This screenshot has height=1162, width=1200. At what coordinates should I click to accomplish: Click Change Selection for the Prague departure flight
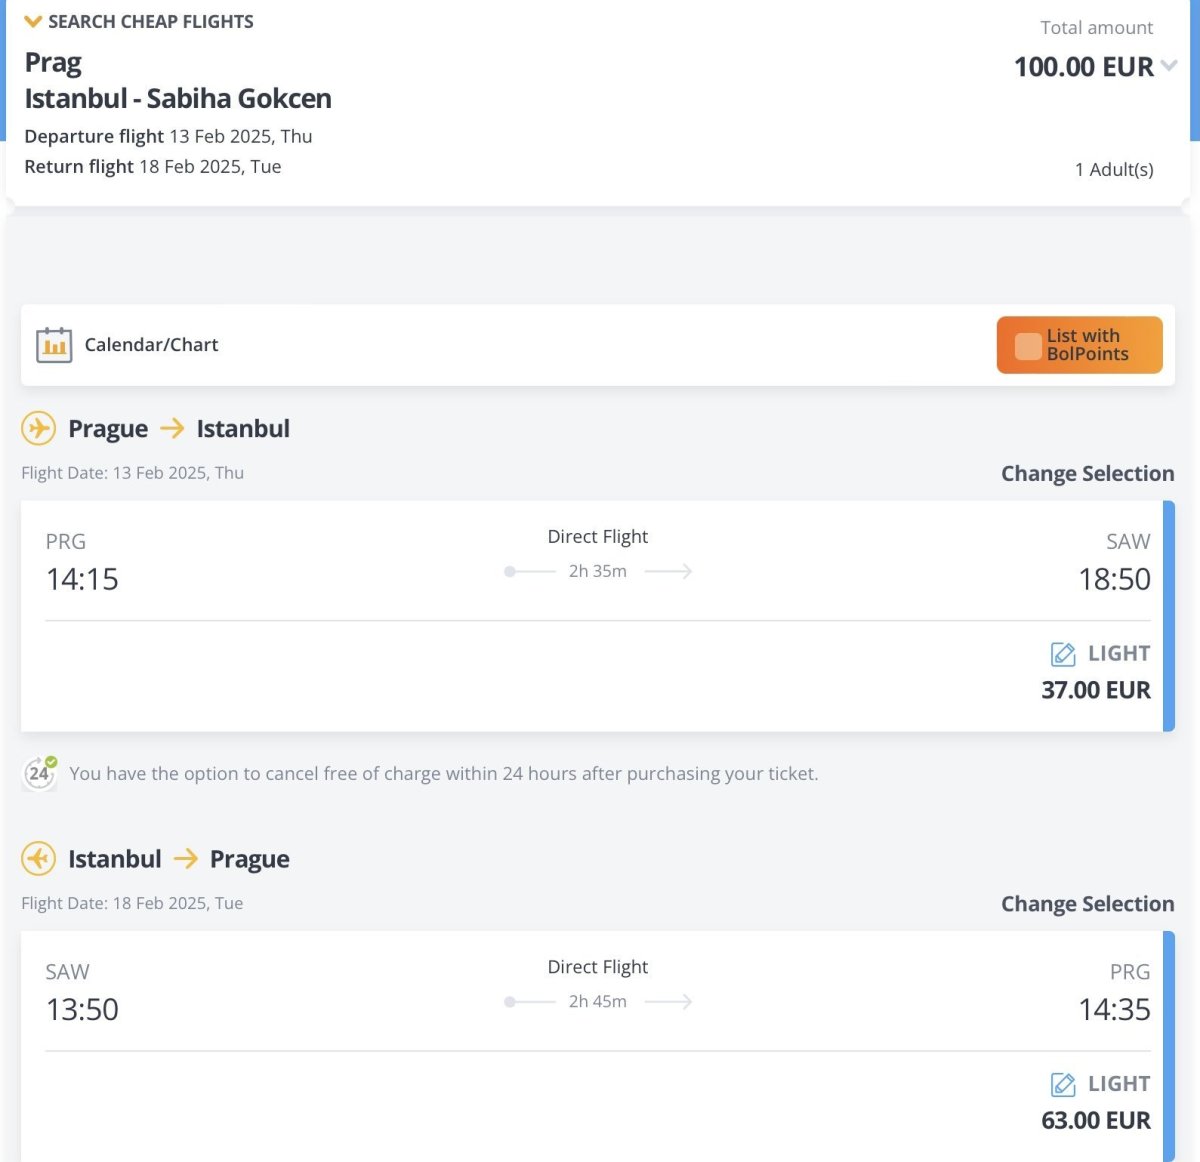1087,474
